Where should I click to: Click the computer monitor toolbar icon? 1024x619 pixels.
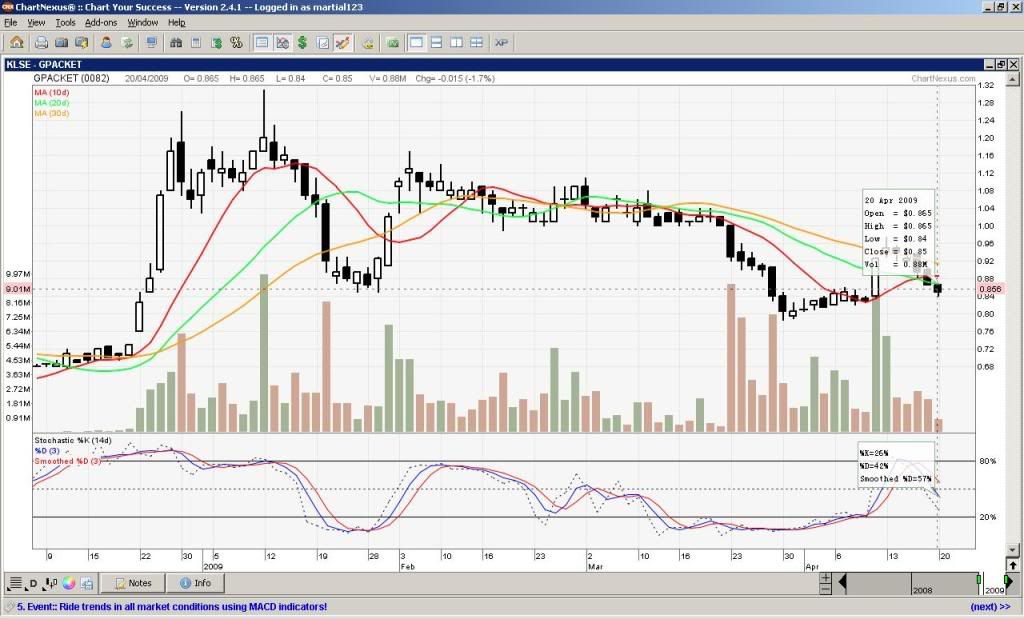pyautogui.click(x=152, y=42)
